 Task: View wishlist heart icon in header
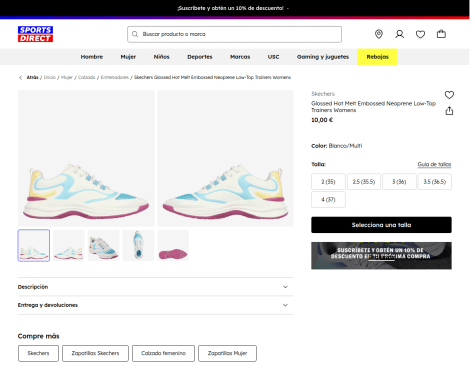click(x=420, y=34)
